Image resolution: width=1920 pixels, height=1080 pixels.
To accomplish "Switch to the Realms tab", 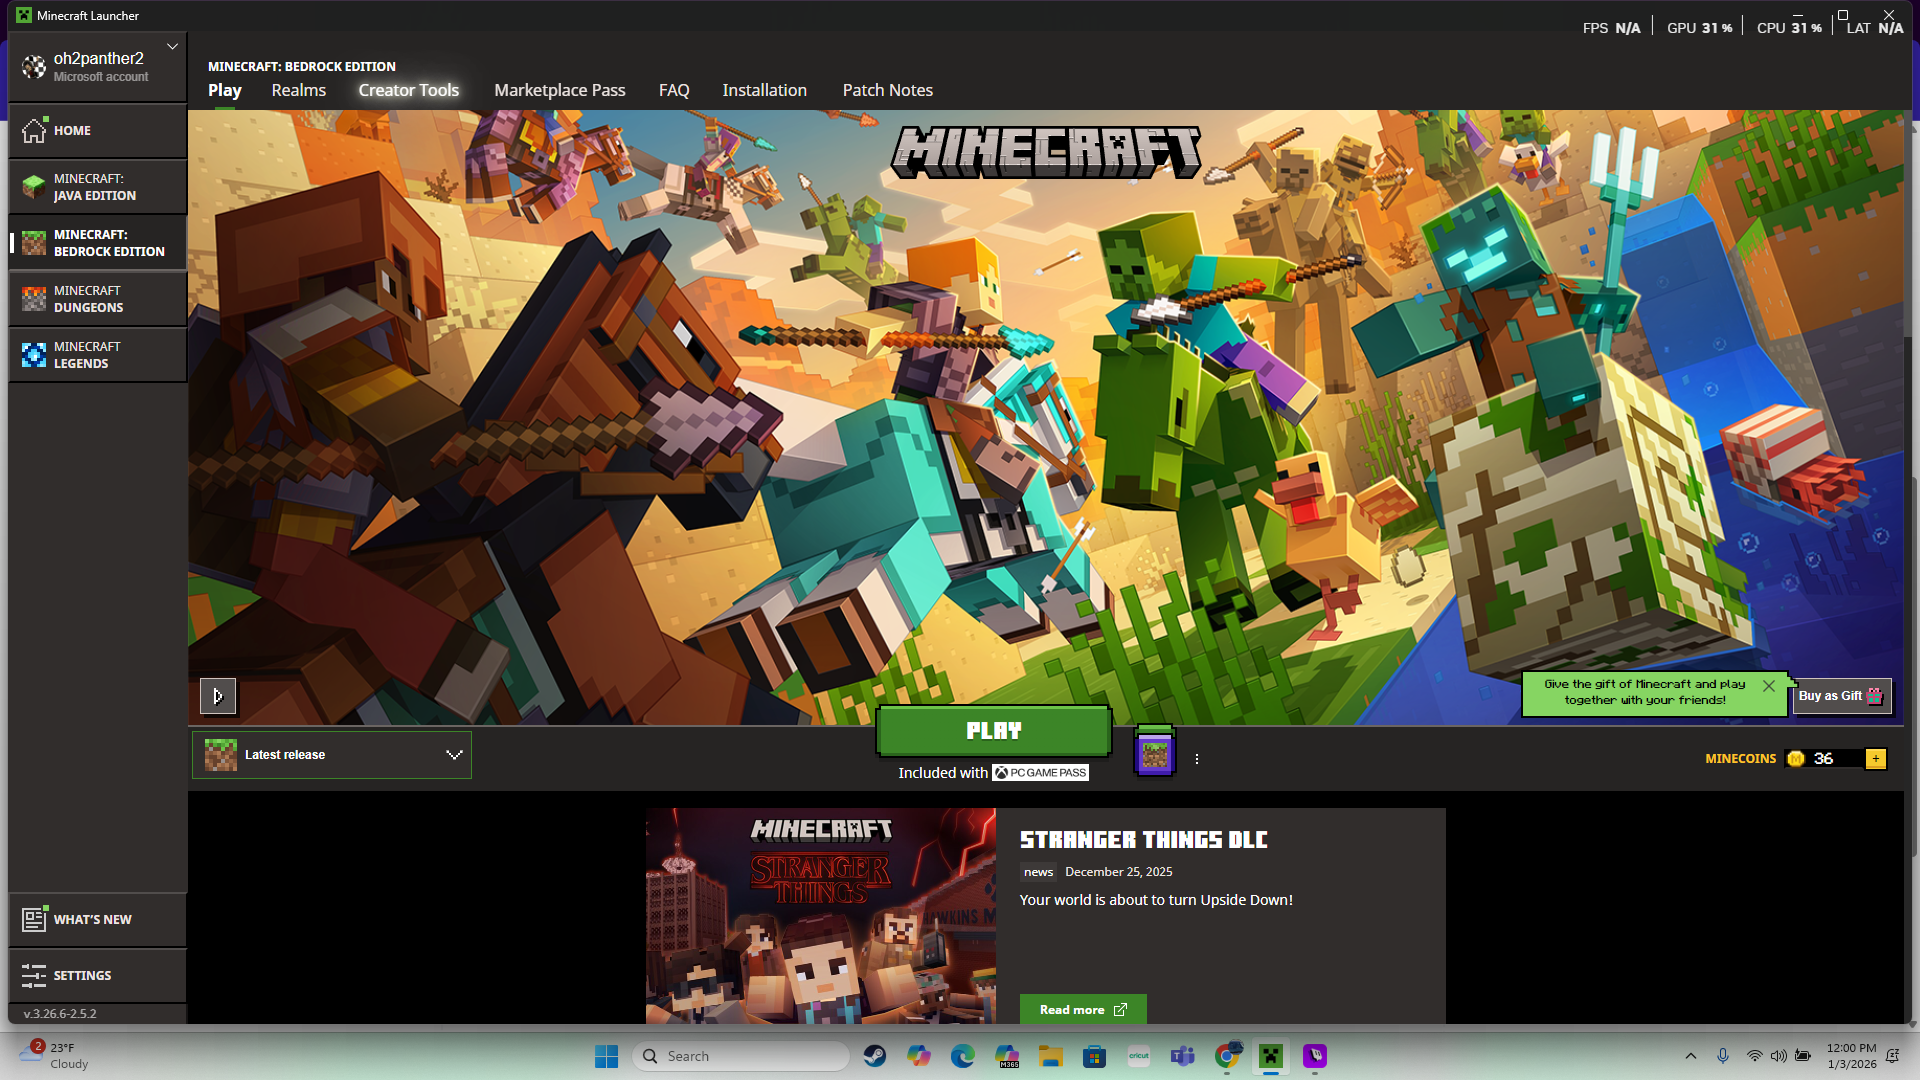I will [x=298, y=90].
